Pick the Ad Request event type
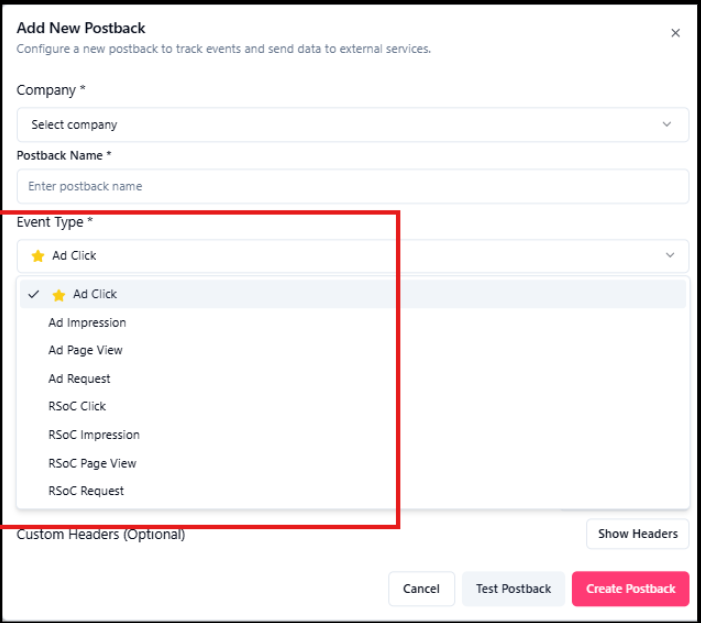 click(x=79, y=379)
